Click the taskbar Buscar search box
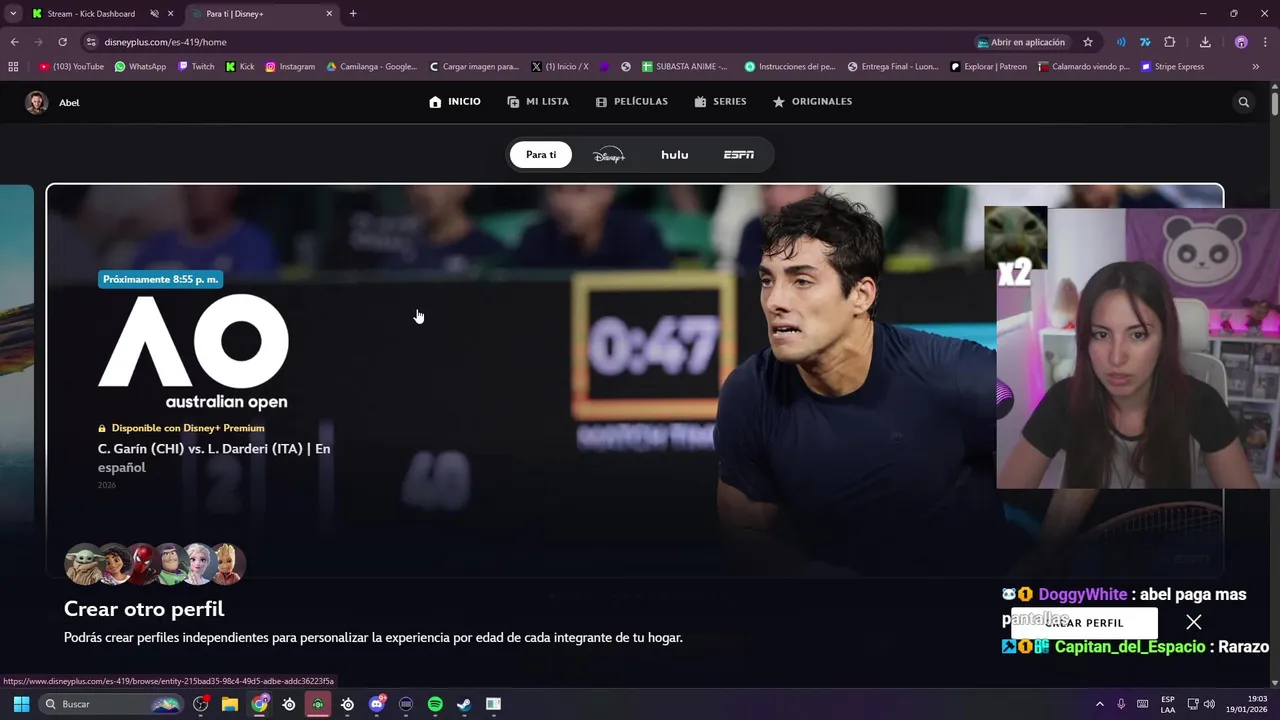 (x=112, y=704)
